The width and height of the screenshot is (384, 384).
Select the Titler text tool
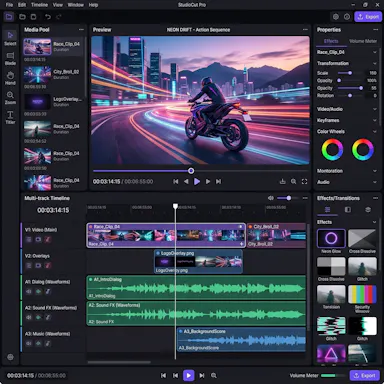pos(10,117)
